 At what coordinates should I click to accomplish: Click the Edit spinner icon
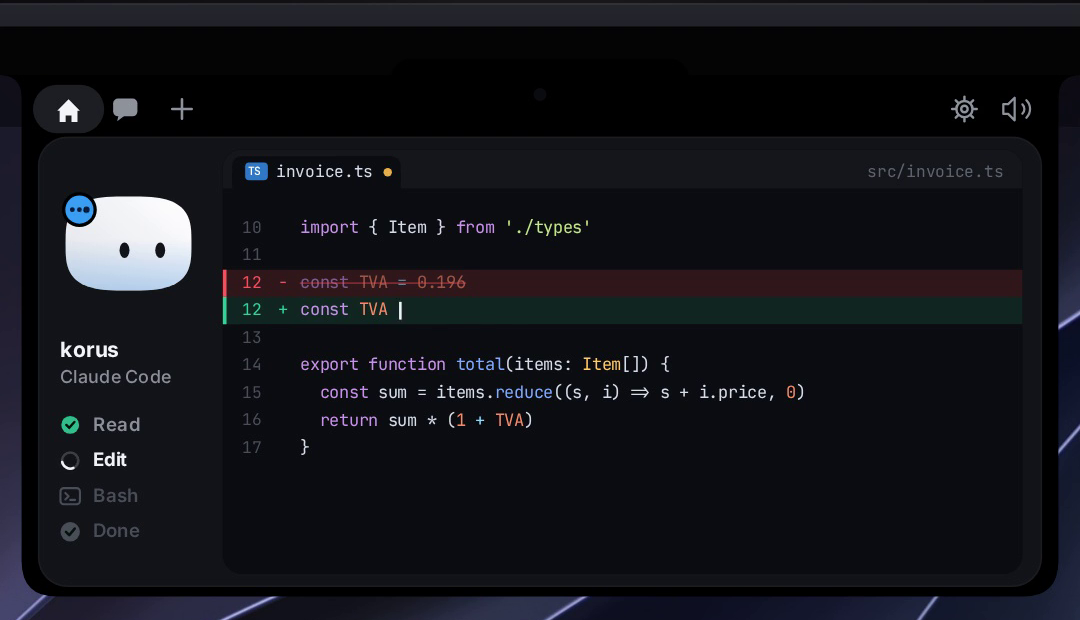[x=70, y=460]
